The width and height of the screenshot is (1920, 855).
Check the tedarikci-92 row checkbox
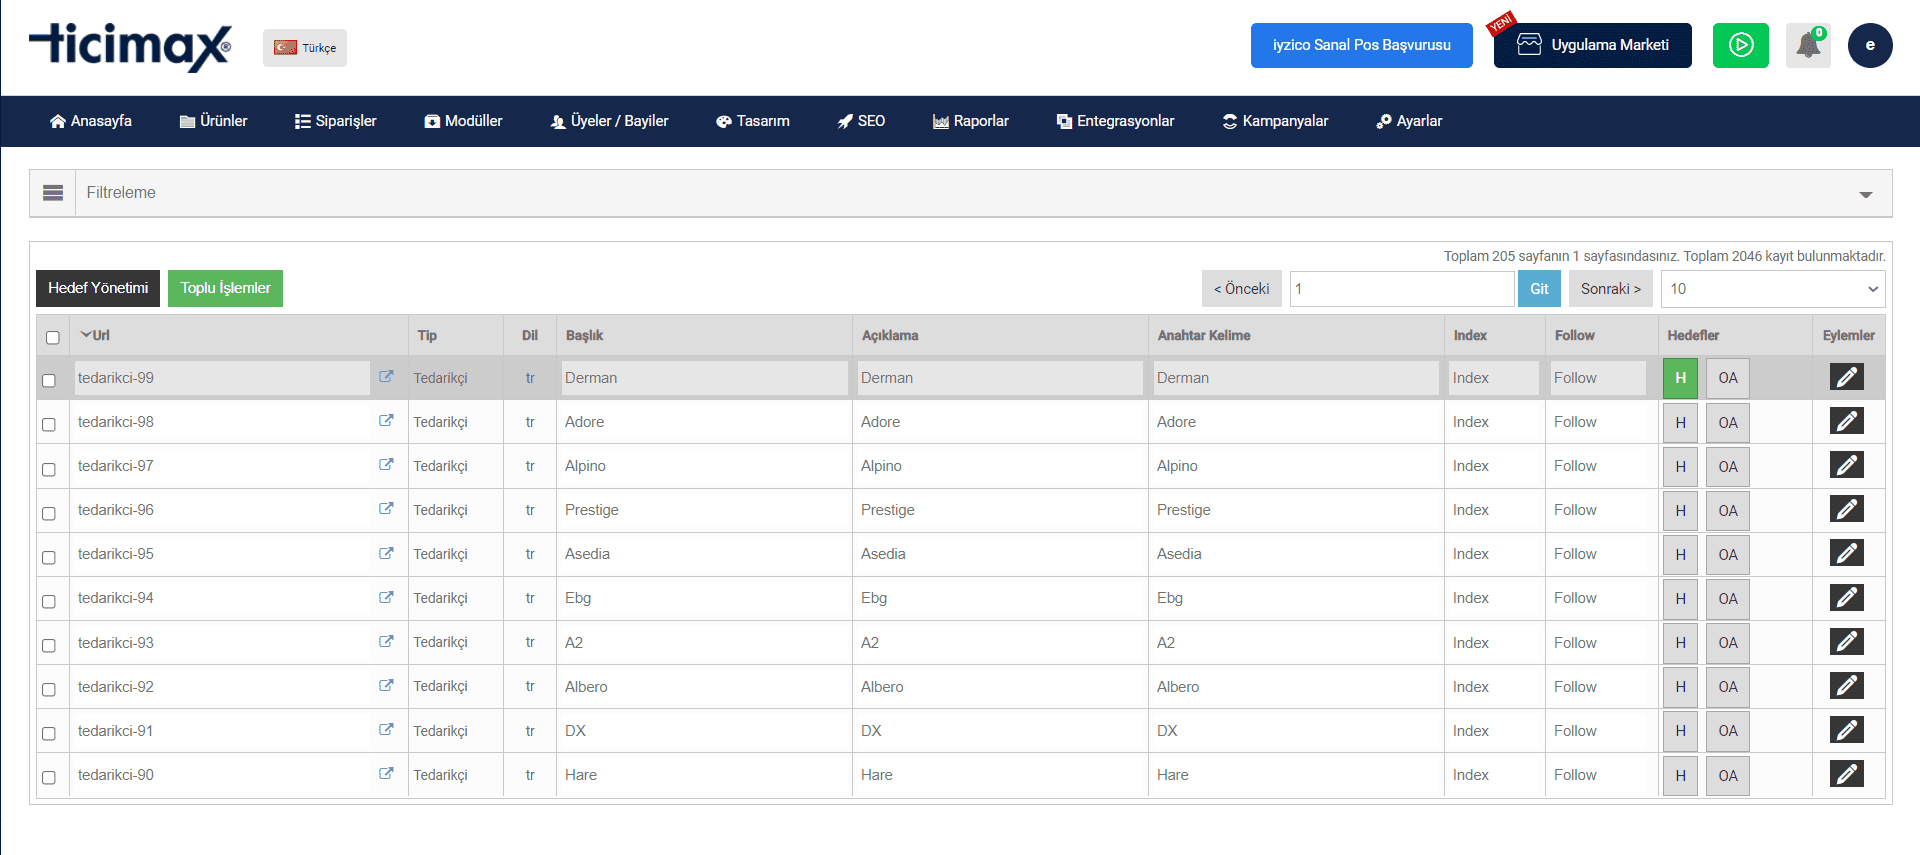click(x=49, y=690)
